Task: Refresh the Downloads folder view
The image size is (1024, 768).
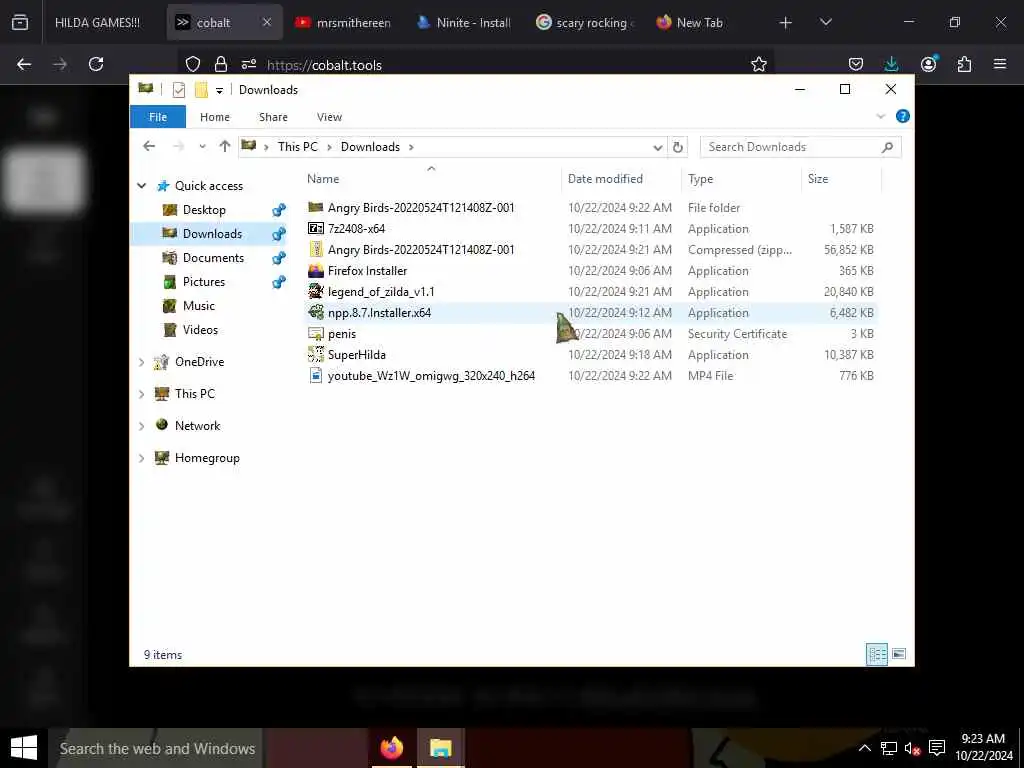Action: [678, 147]
